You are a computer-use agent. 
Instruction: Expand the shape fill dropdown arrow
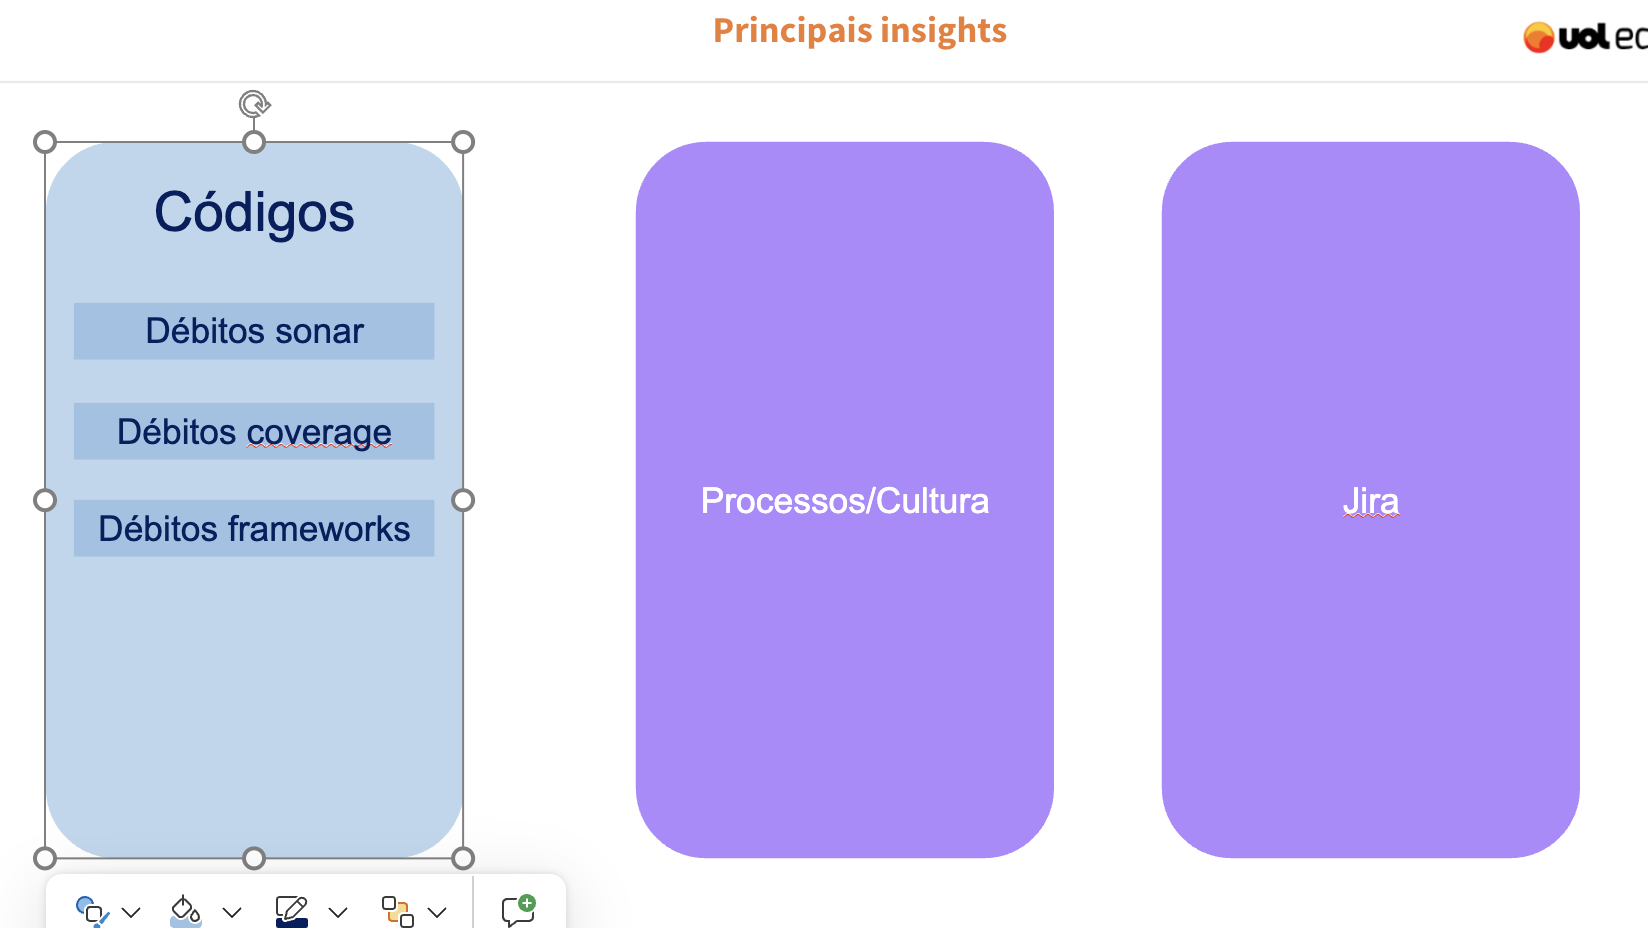[x=232, y=912]
